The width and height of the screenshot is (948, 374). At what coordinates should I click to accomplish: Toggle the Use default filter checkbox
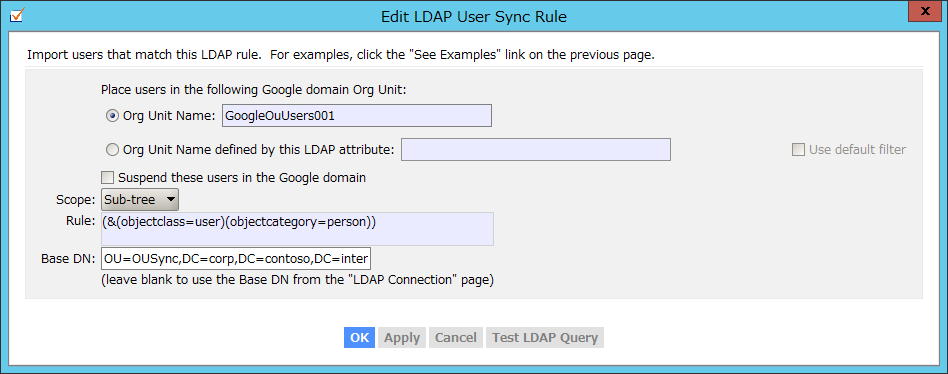click(797, 149)
